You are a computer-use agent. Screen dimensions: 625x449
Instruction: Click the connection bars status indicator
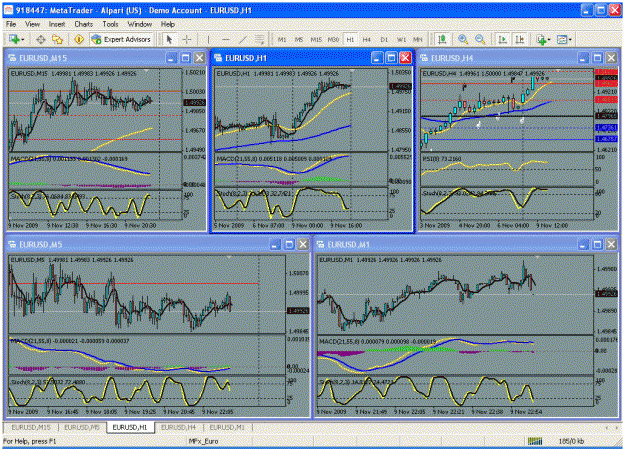pos(535,441)
